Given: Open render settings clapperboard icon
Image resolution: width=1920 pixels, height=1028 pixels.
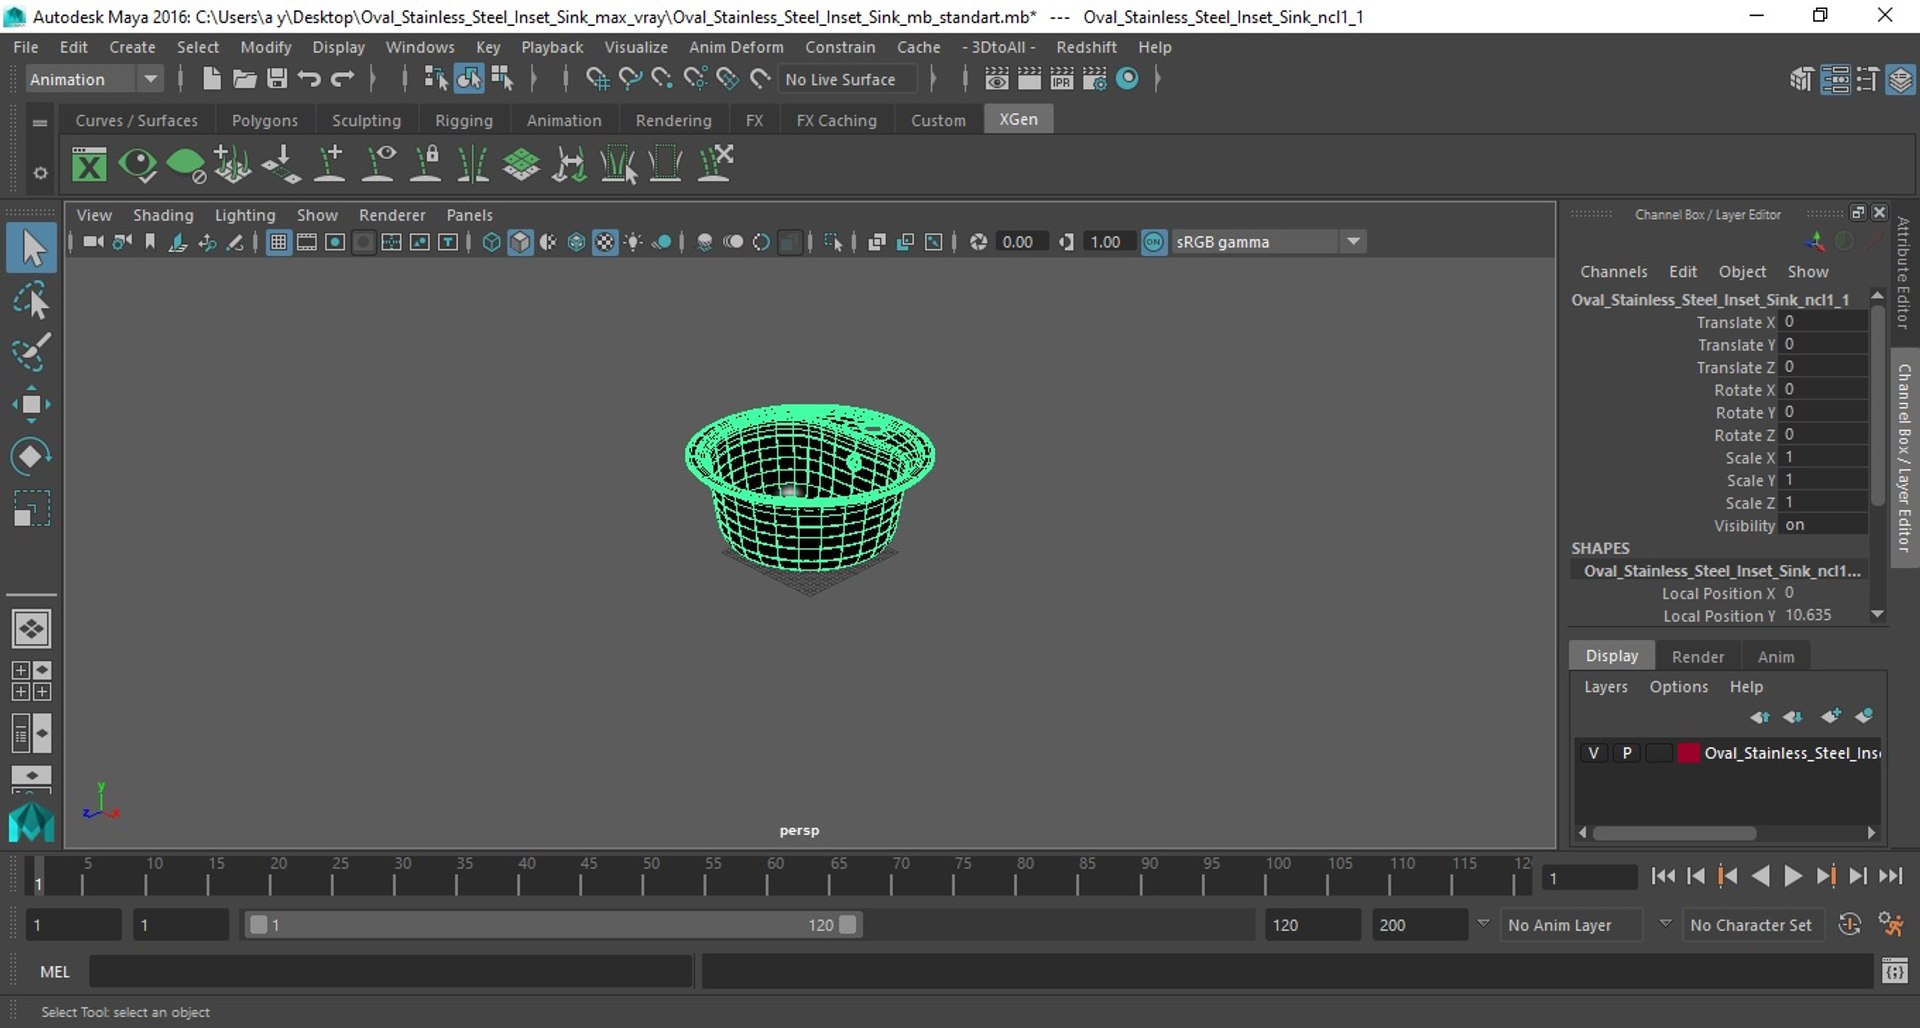Looking at the screenshot, I should coord(1095,79).
